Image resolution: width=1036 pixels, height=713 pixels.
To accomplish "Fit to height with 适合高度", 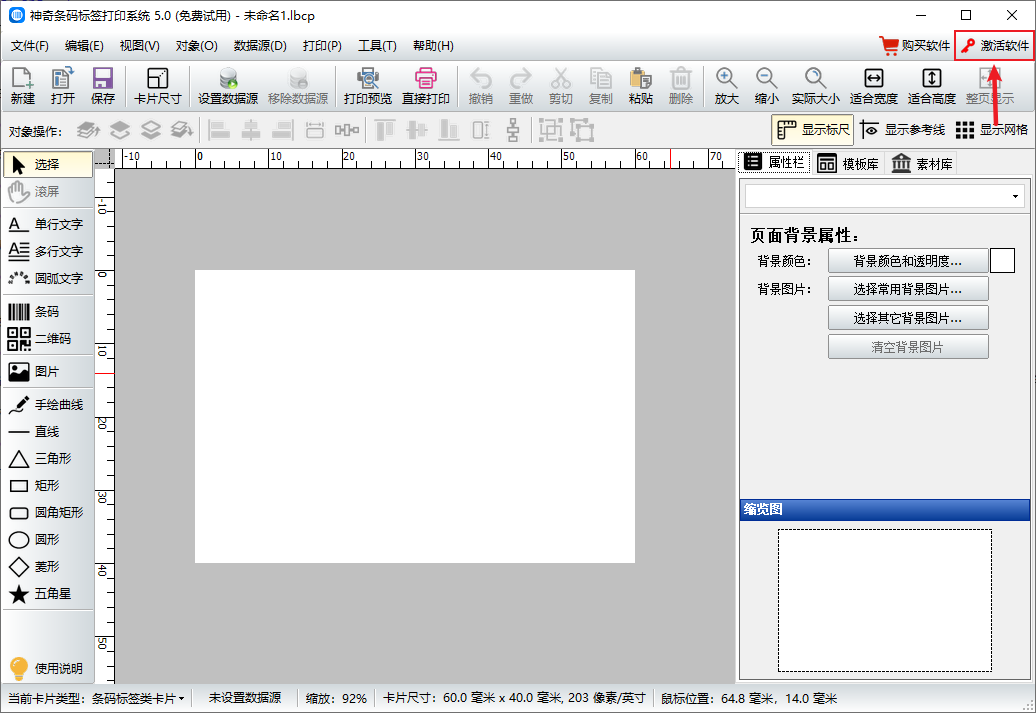I will tap(932, 86).
